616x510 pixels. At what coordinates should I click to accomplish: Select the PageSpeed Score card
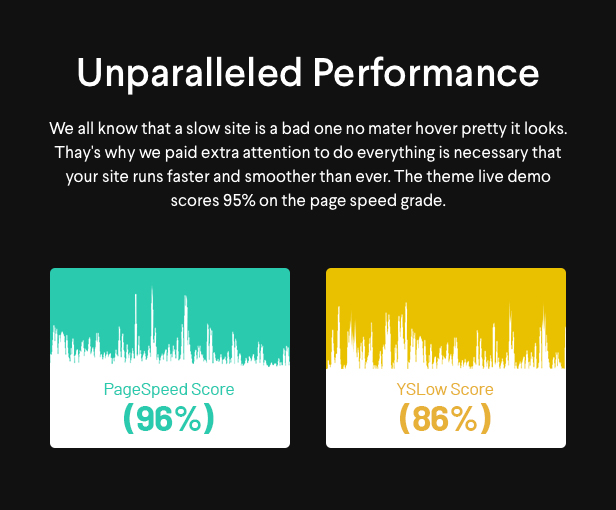click(170, 358)
